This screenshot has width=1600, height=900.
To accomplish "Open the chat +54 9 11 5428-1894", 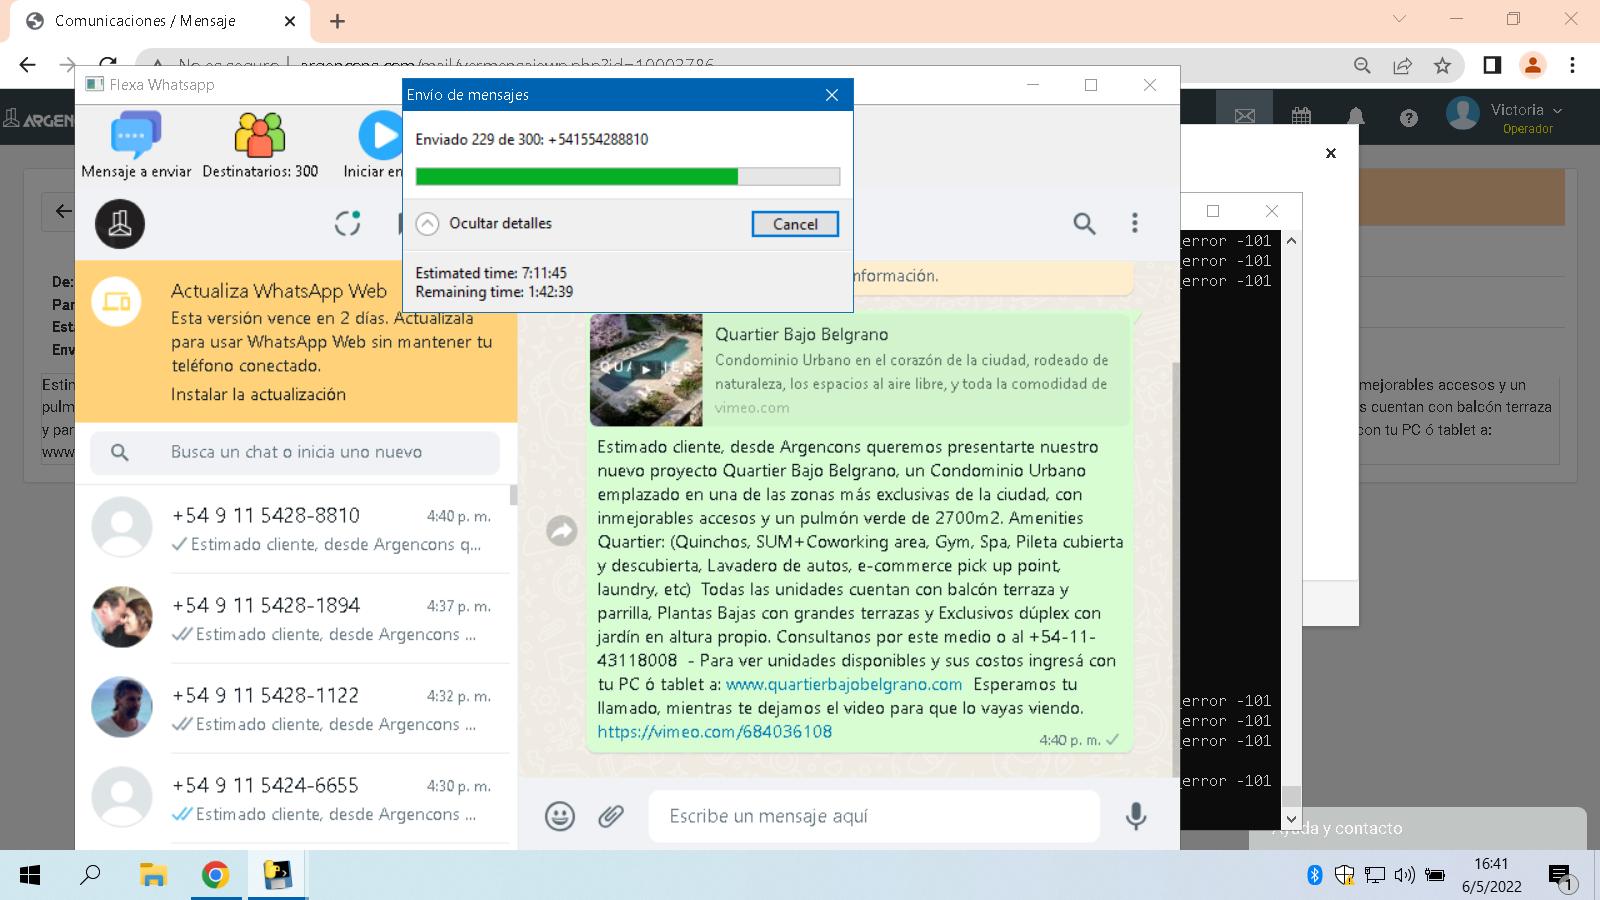I will coord(296,619).
